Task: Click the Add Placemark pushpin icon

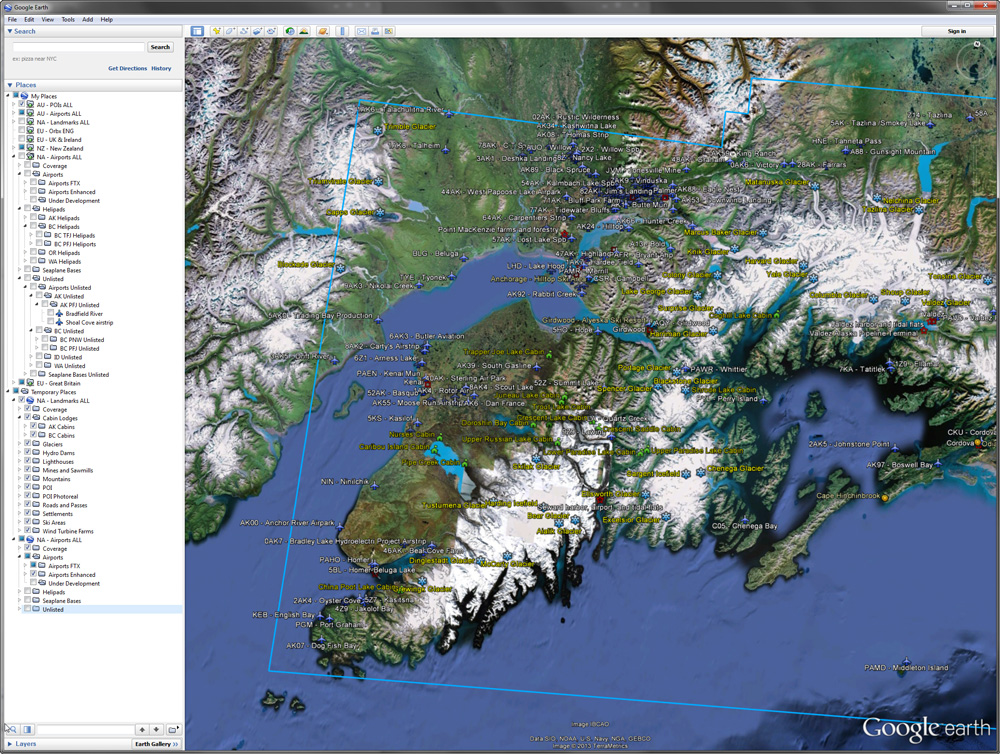Action: (x=216, y=31)
